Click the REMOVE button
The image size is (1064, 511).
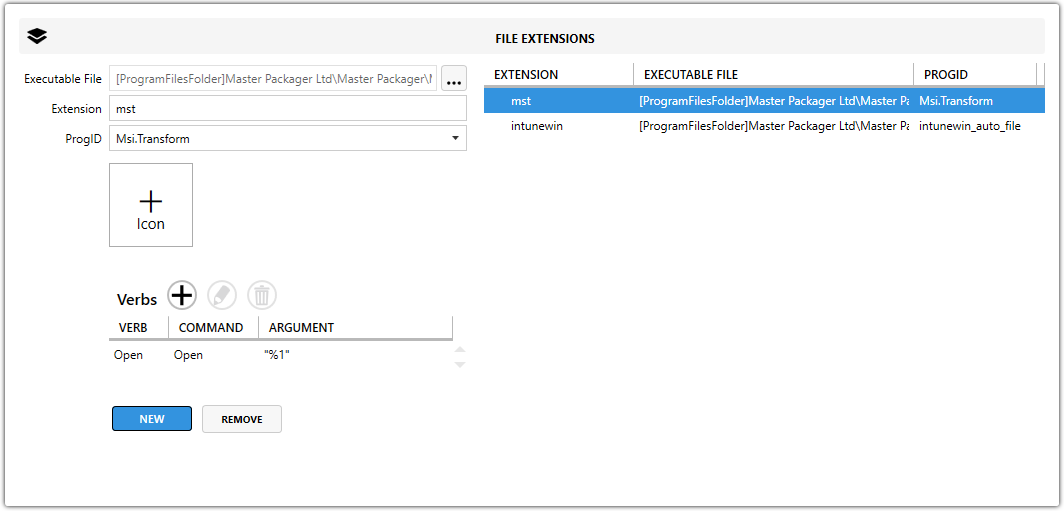pos(242,419)
